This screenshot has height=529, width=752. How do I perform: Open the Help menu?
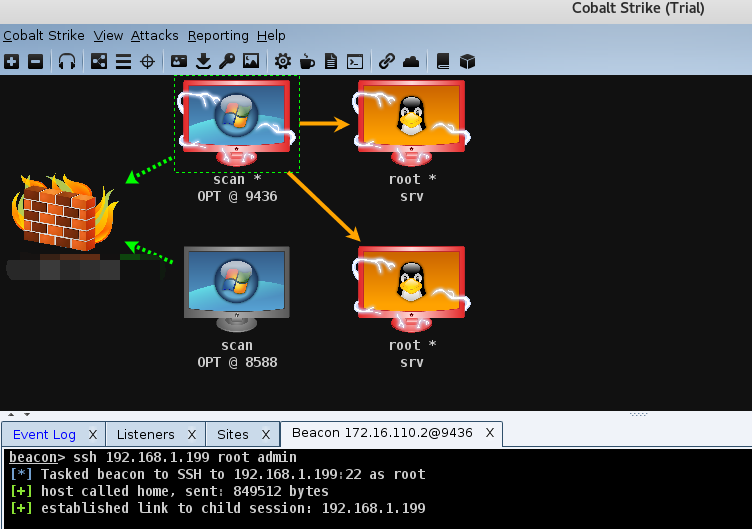pyautogui.click(x=271, y=35)
